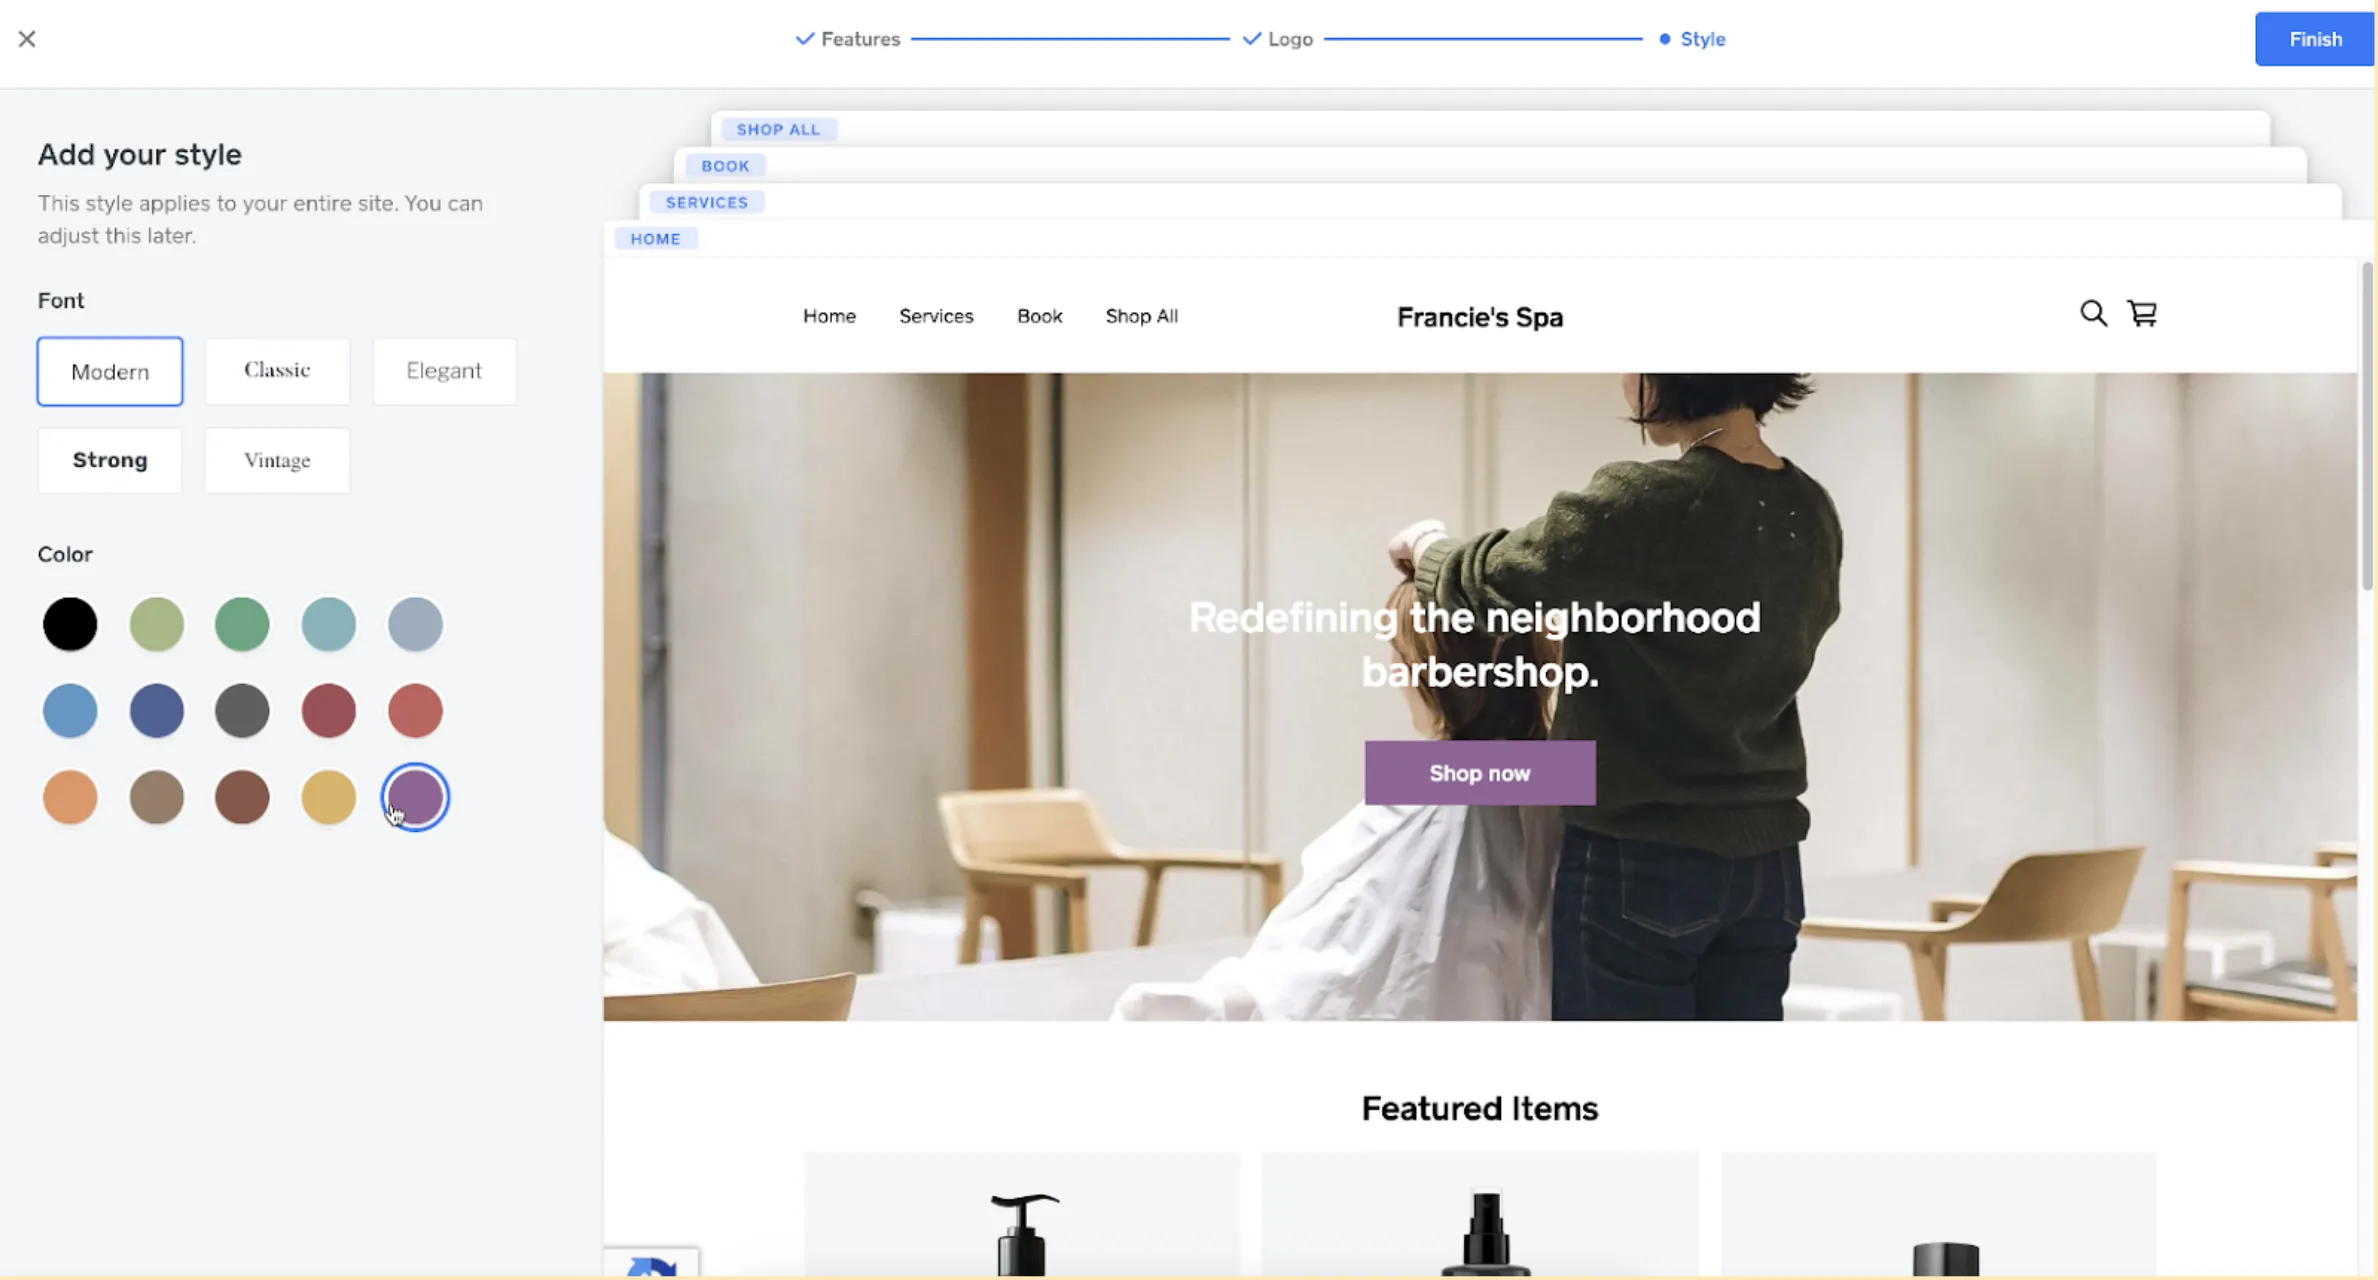This screenshot has width=2378, height=1280.
Task: Select the Vintage font style toggle
Action: (276, 460)
